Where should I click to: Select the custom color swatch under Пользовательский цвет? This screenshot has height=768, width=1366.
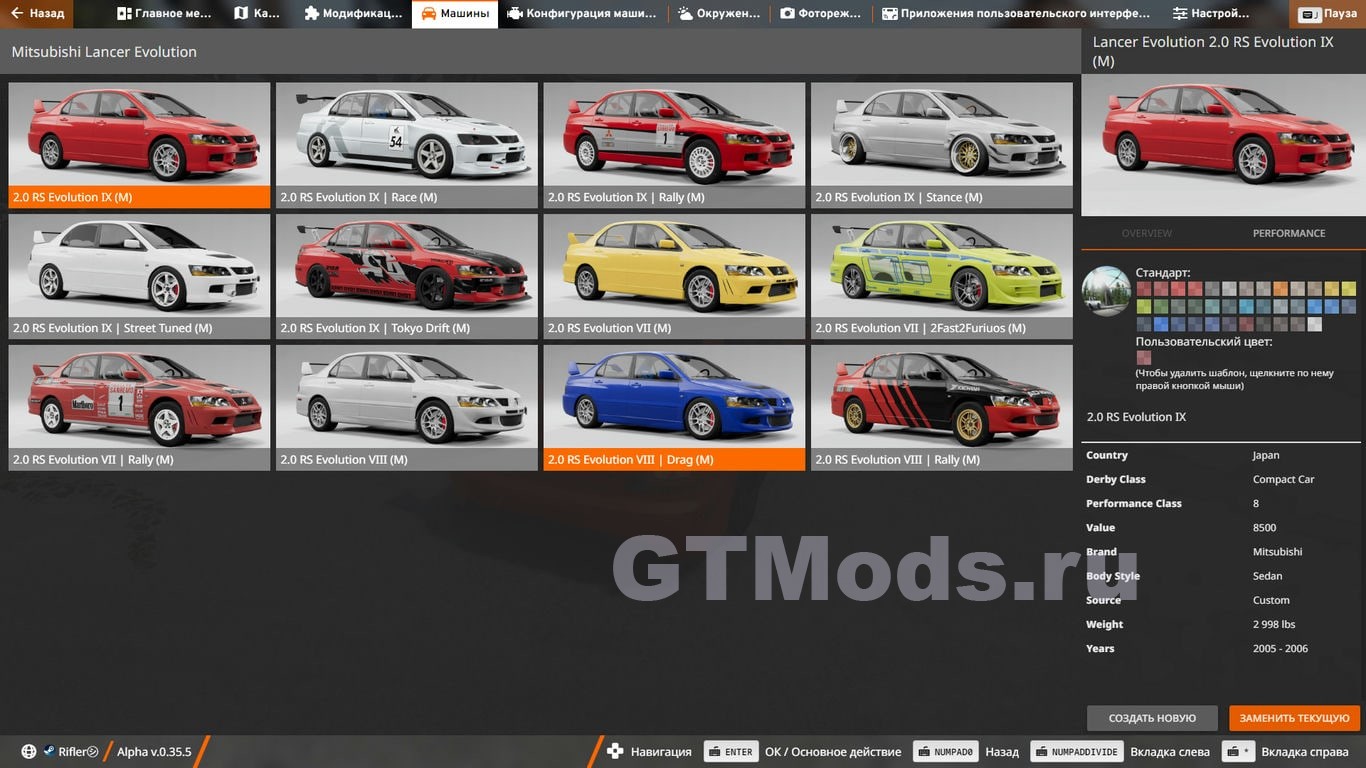[1144, 358]
